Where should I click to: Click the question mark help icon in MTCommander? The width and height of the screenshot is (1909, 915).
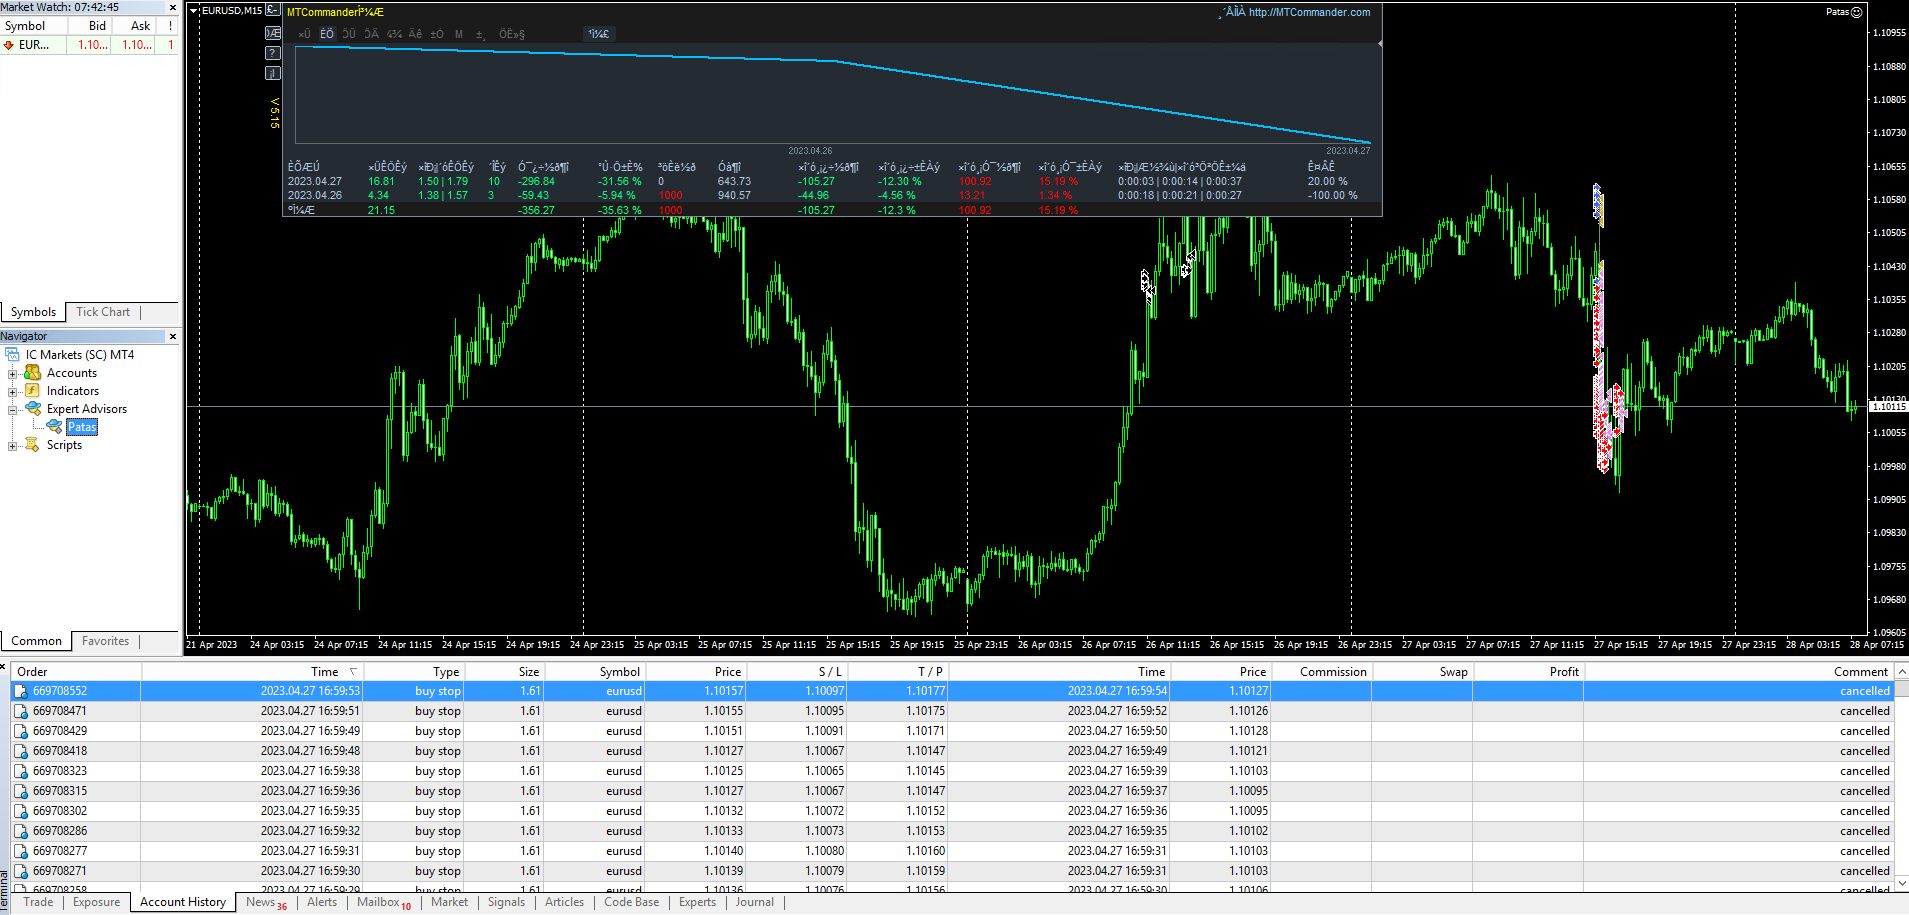click(x=273, y=53)
